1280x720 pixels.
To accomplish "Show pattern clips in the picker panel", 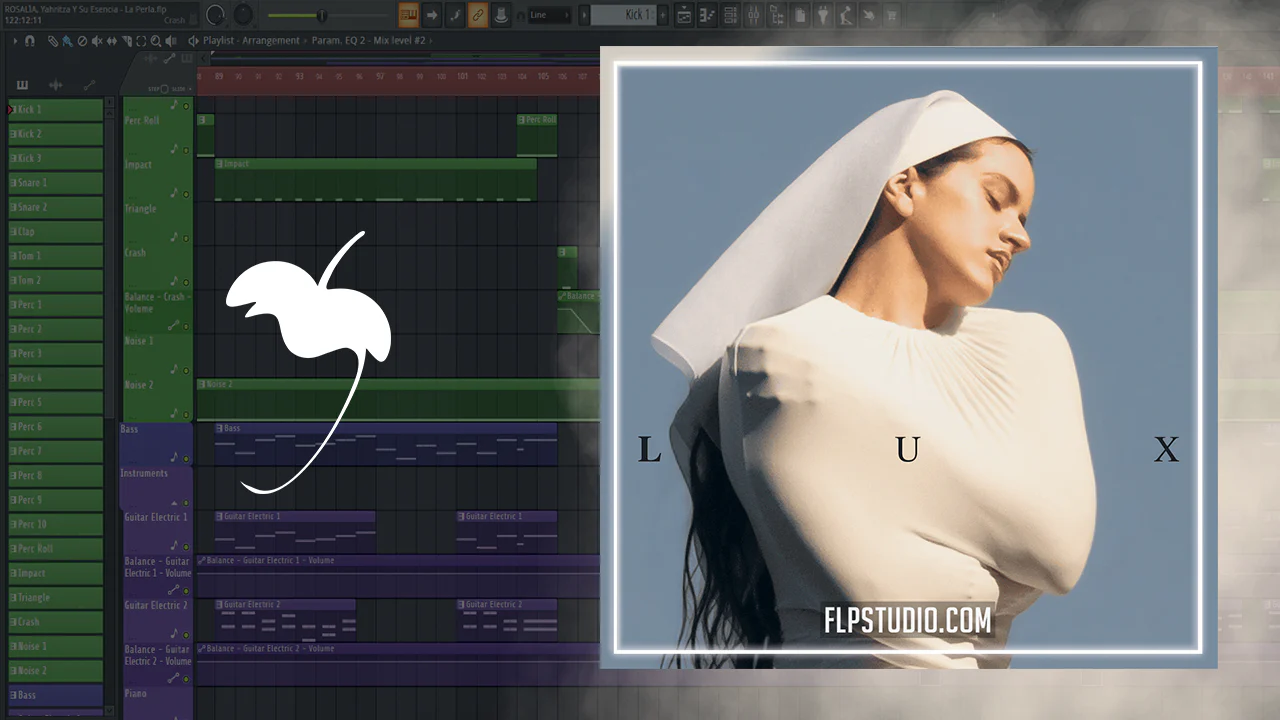I will [x=22, y=85].
